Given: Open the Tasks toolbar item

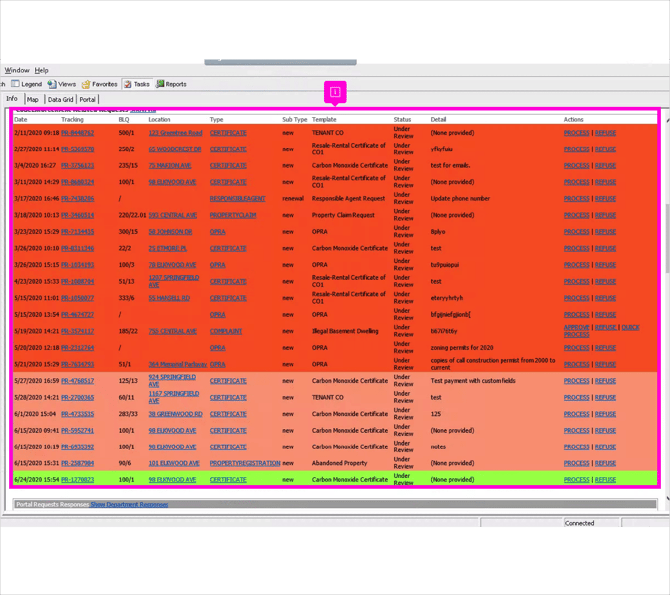Looking at the screenshot, I should (x=137, y=84).
